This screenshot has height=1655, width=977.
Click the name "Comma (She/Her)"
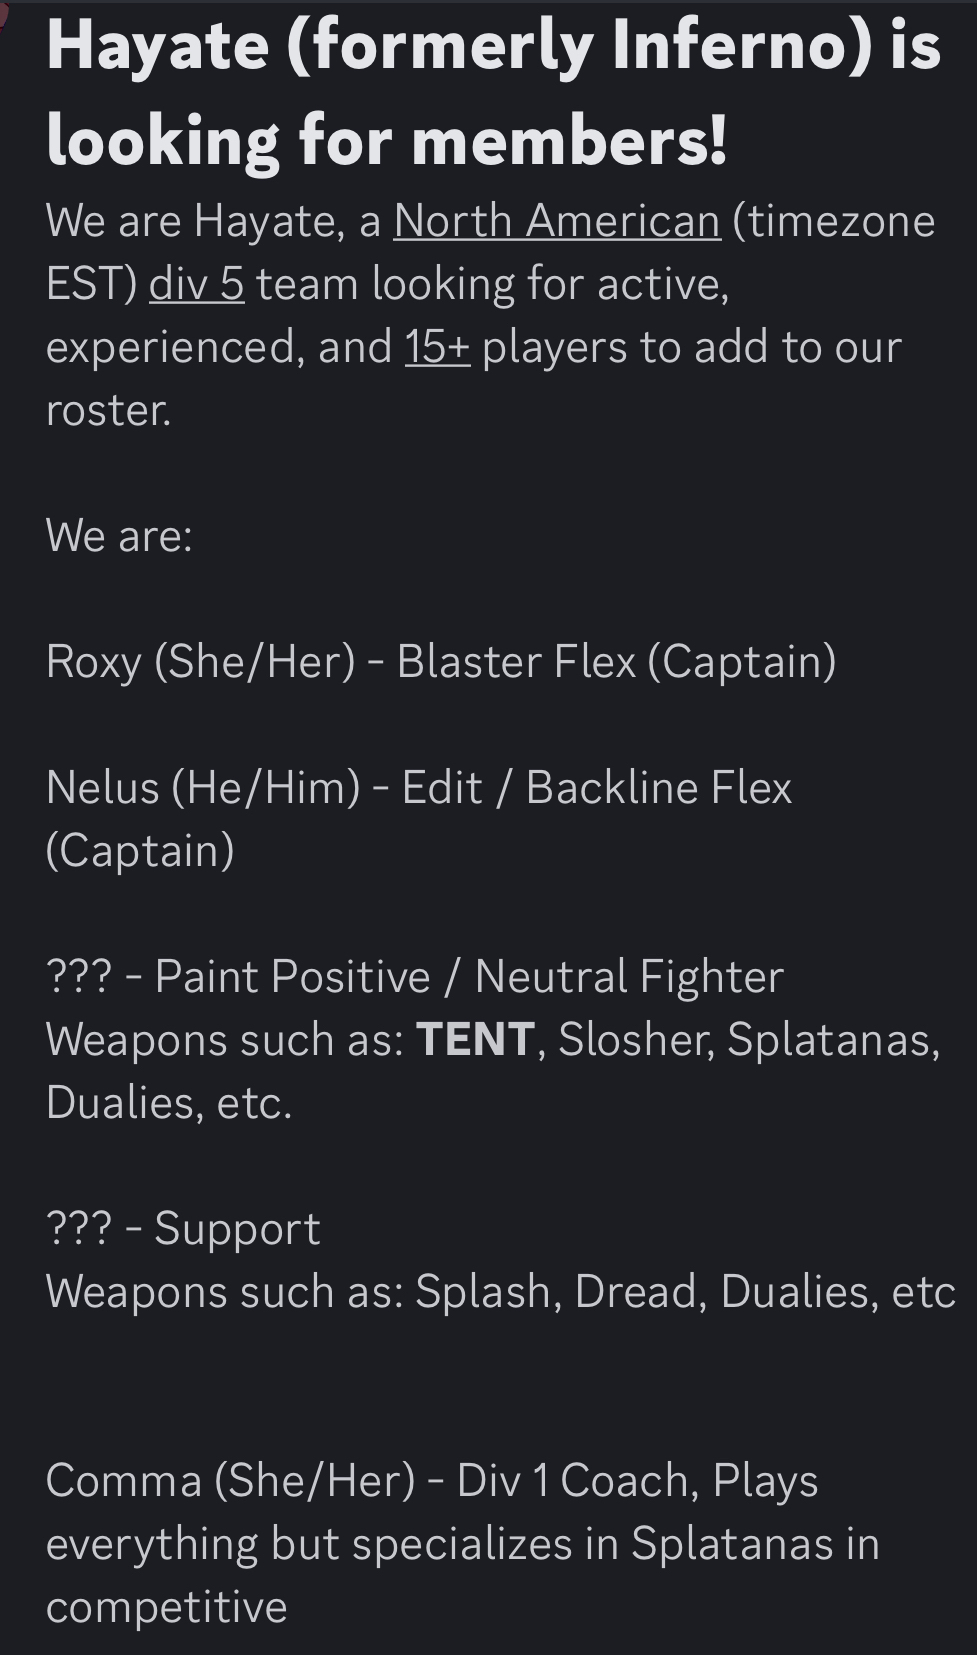pos(230,1481)
